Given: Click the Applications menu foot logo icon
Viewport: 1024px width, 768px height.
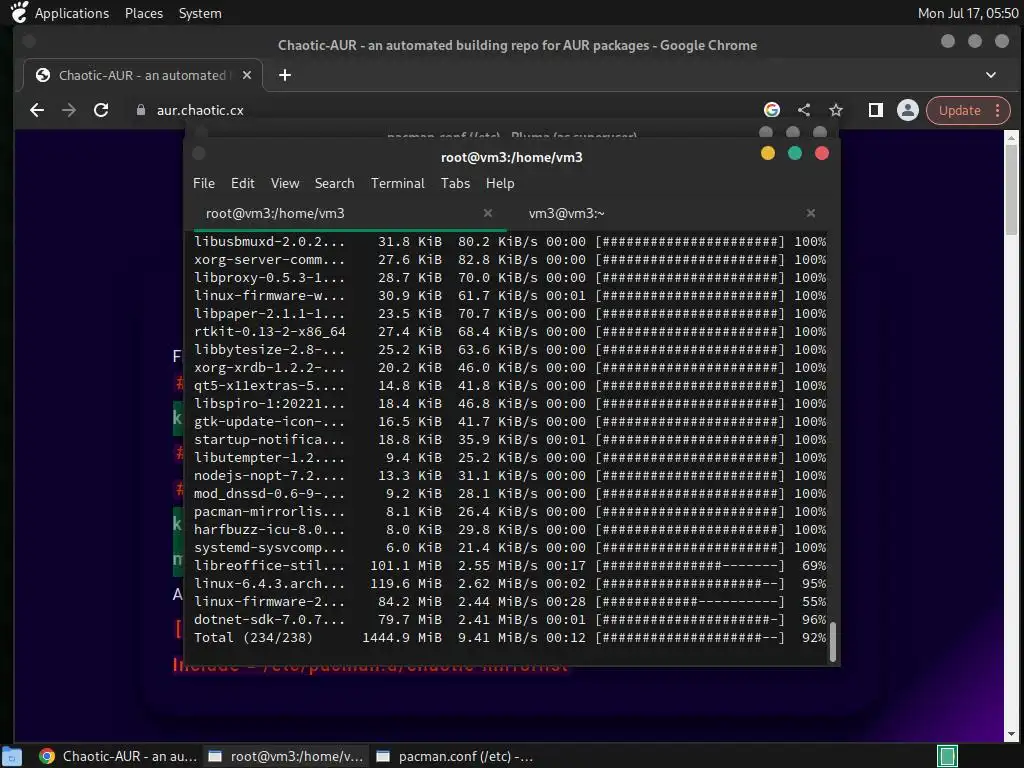Looking at the screenshot, I should pos(20,12).
